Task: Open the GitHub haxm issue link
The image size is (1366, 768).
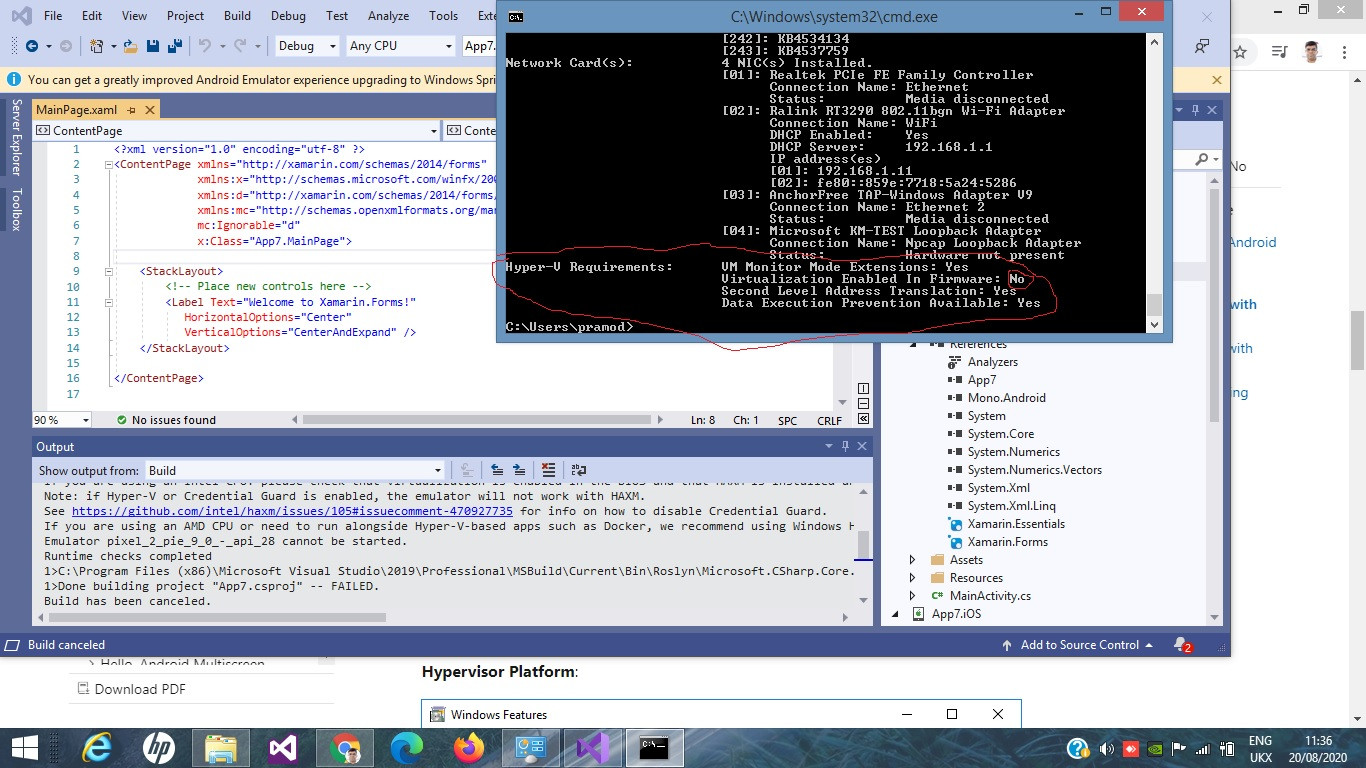Action: coord(292,511)
